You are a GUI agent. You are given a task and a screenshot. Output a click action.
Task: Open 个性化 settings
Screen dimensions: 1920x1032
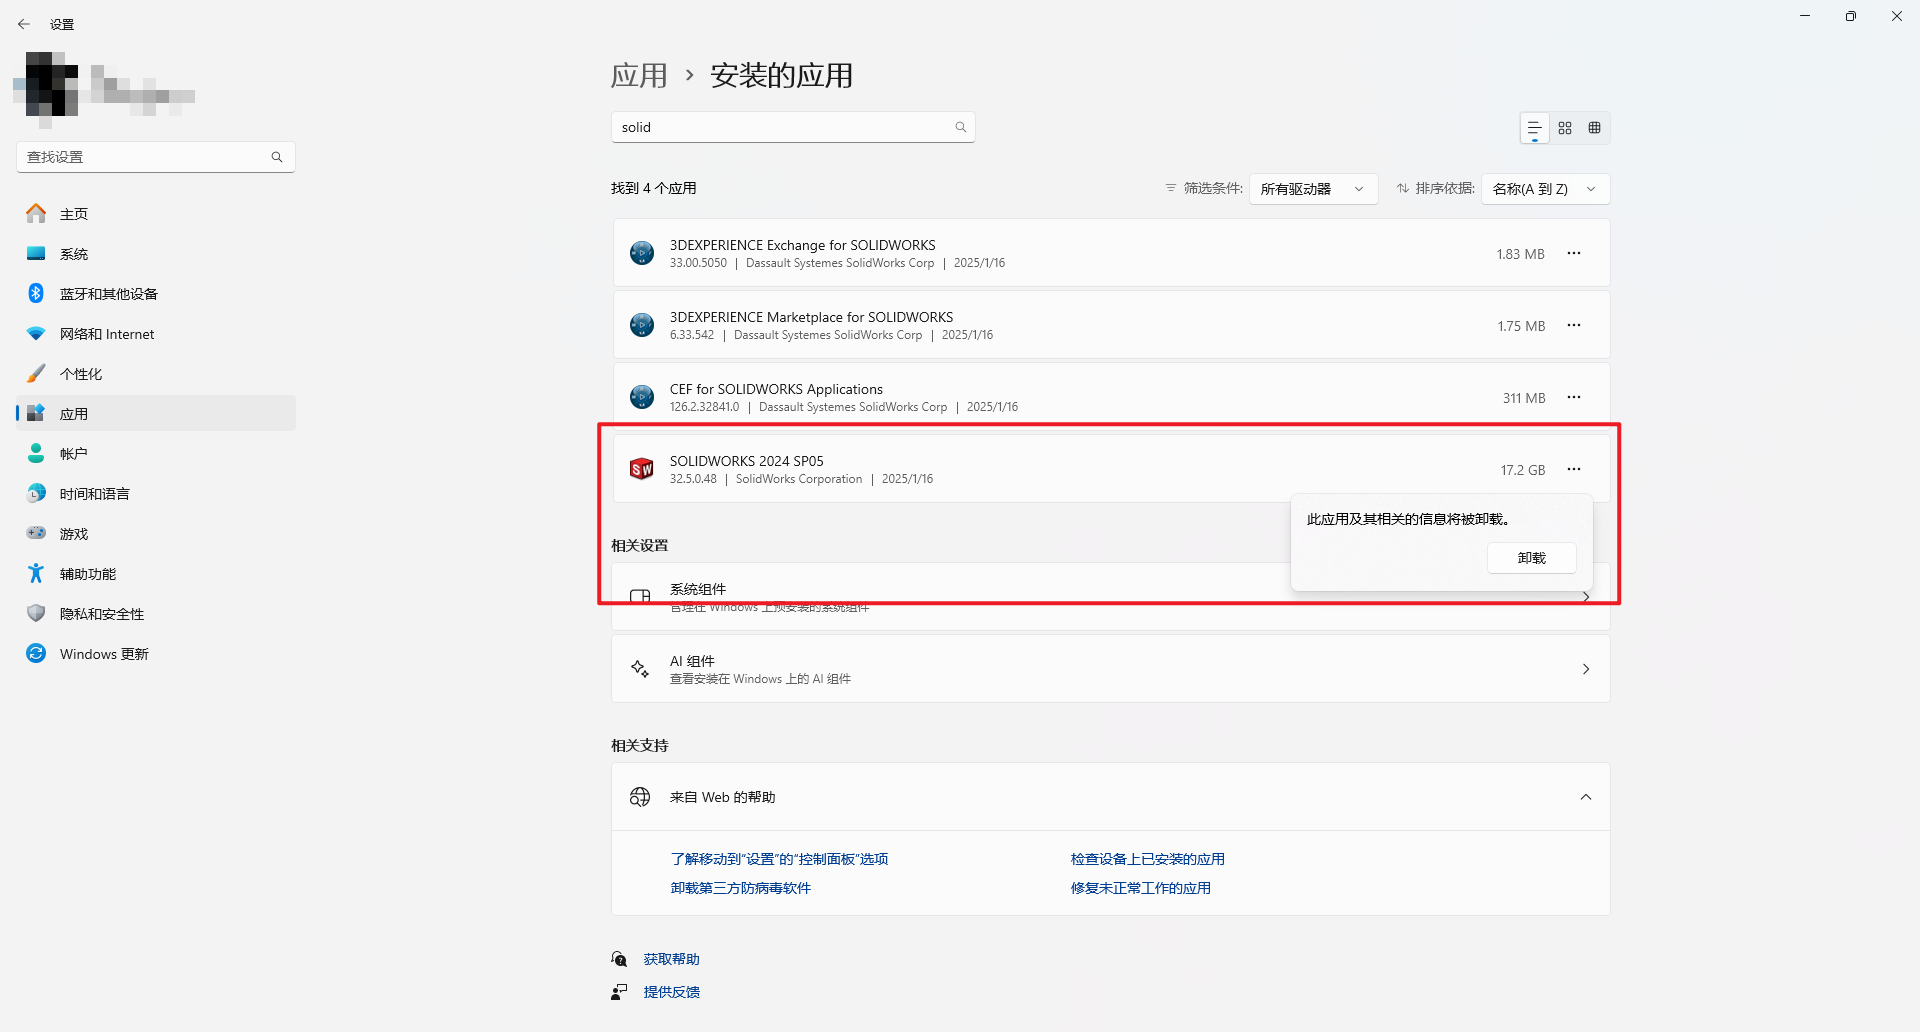156,374
